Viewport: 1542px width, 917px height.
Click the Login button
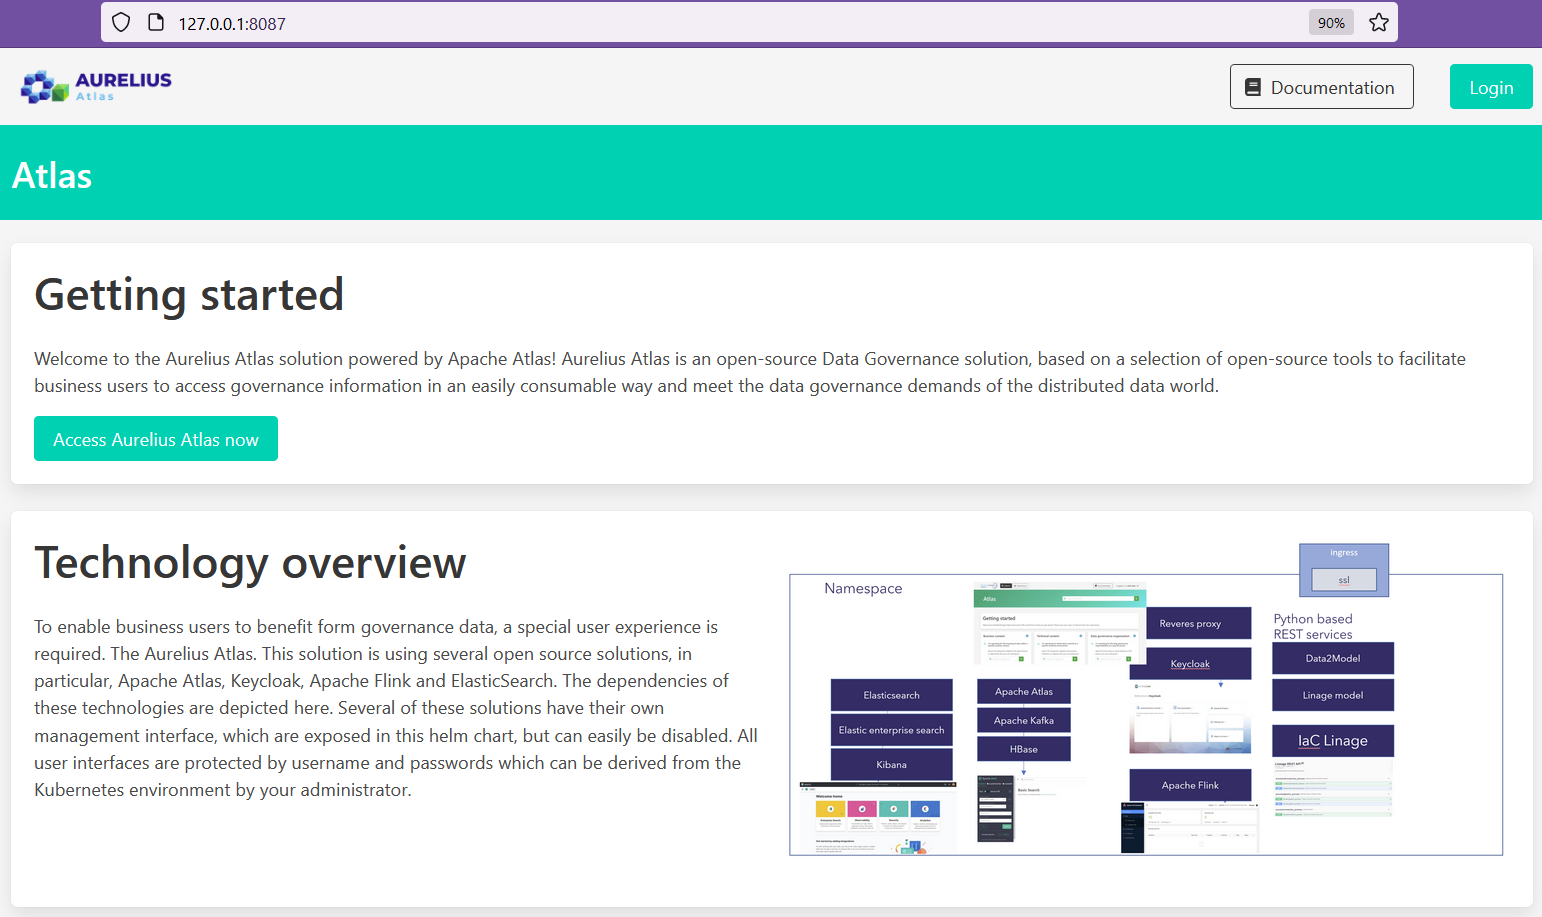click(x=1491, y=87)
